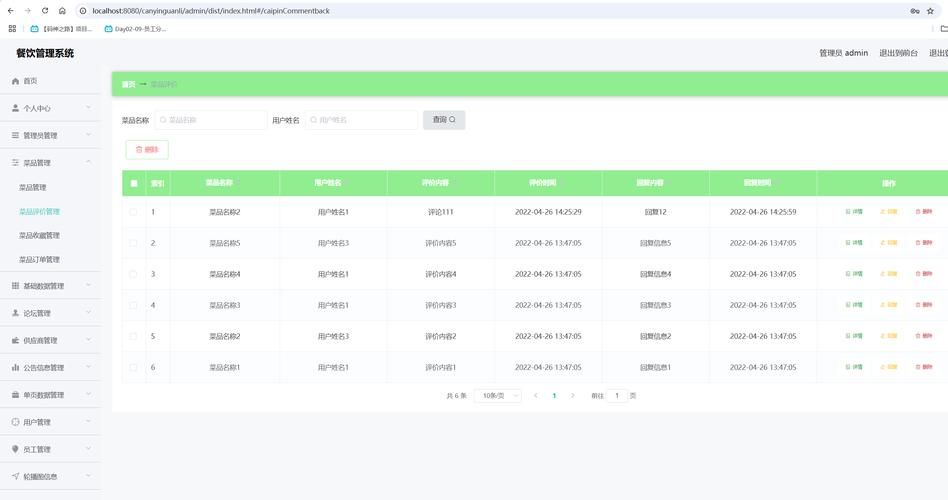Screen dimensions: 948x500
Task: Click the 首页 house icon in sidebar
Action: point(15,81)
